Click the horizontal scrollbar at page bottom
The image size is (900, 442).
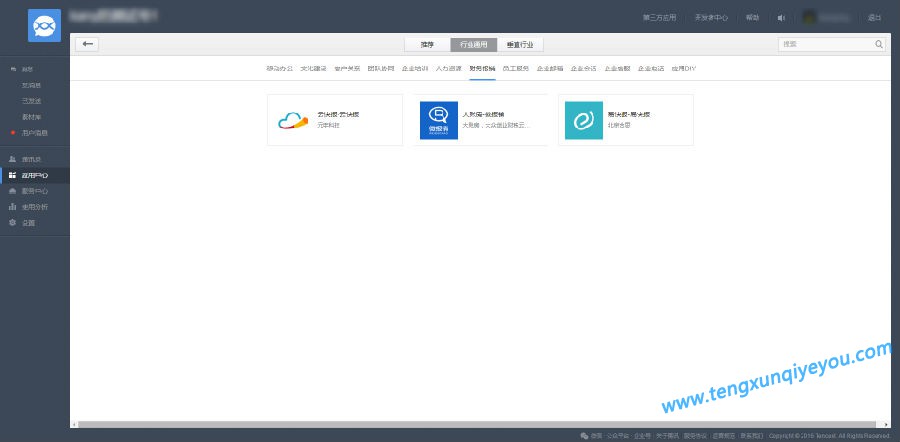(x=477, y=425)
